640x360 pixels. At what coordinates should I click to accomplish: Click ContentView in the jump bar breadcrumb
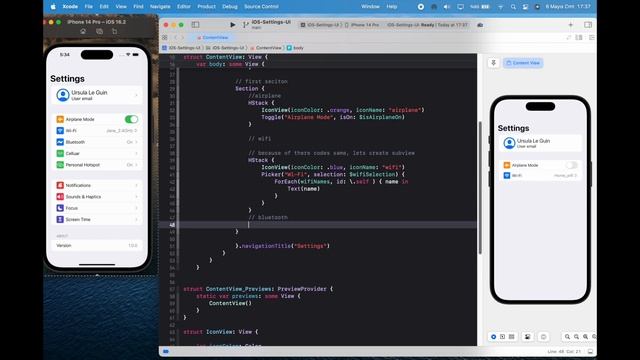pyautogui.click(x=266, y=48)
